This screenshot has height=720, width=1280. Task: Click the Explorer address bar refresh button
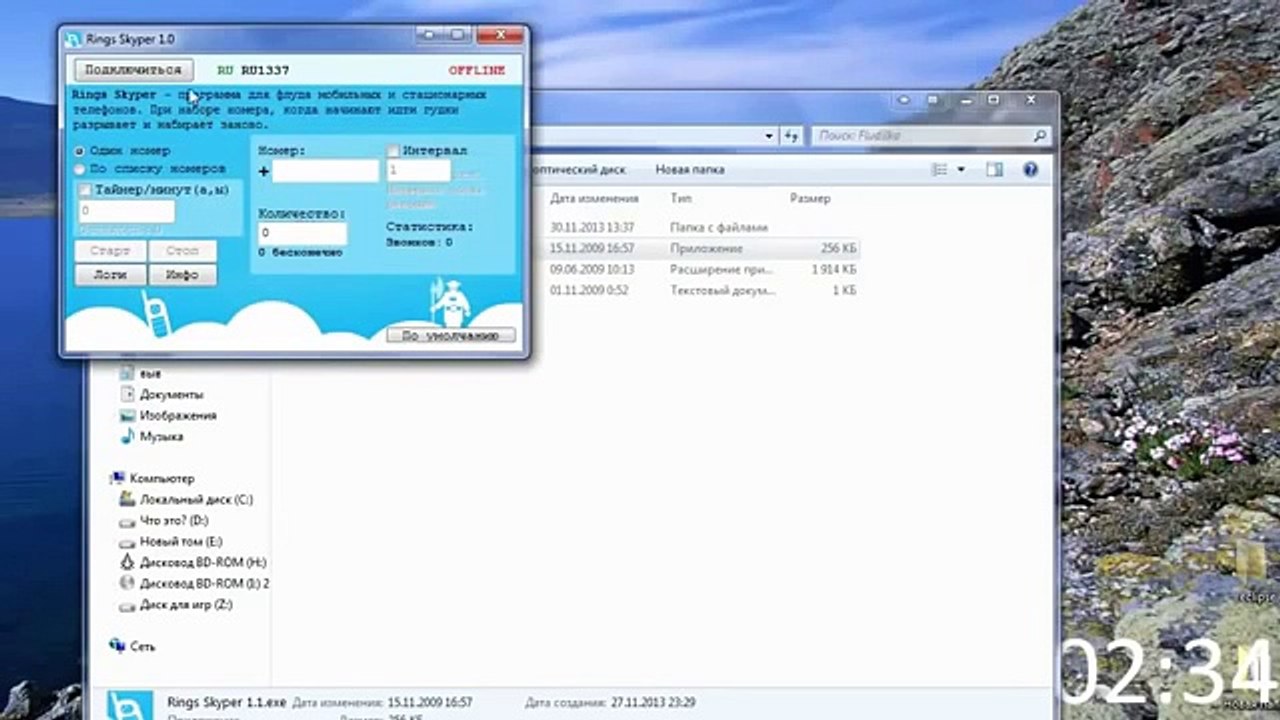tap(792, 136)
